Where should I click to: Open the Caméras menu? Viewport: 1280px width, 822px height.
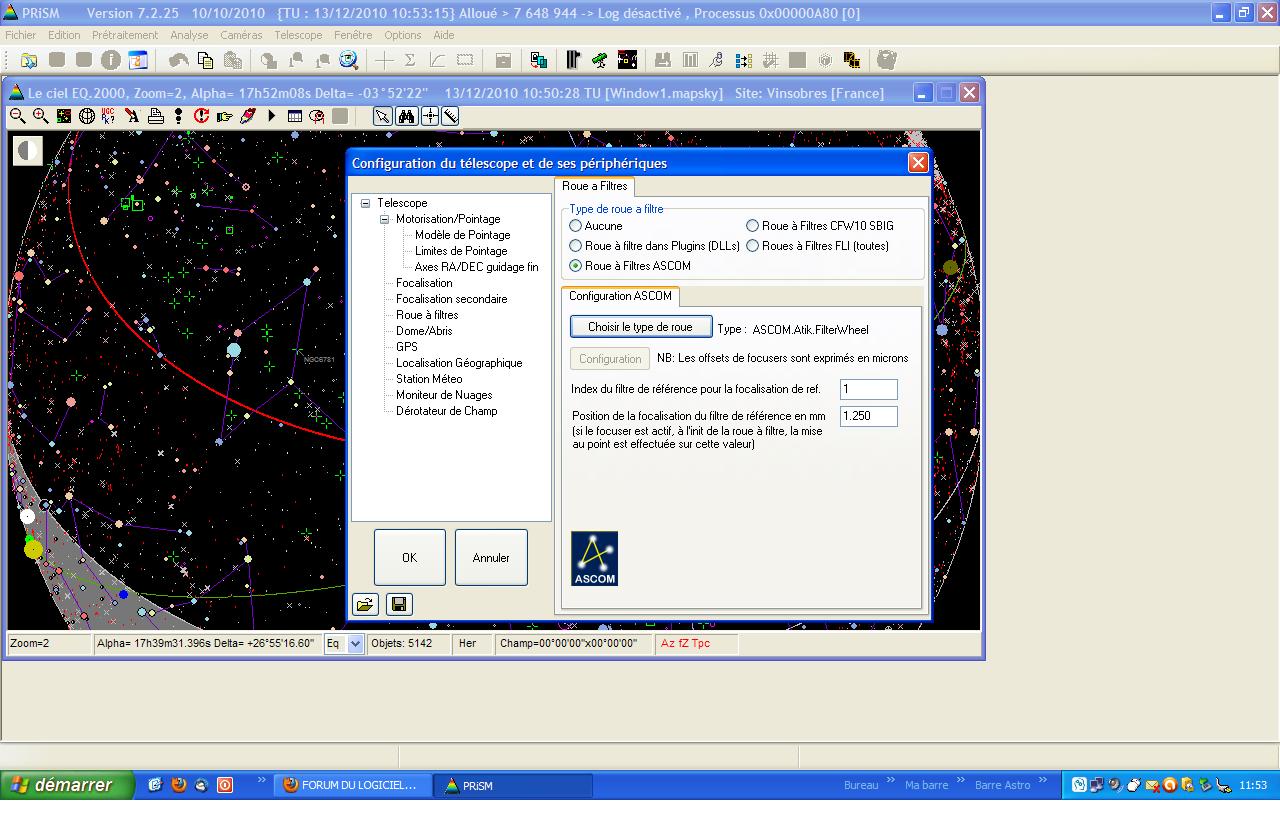click(241, 35)
